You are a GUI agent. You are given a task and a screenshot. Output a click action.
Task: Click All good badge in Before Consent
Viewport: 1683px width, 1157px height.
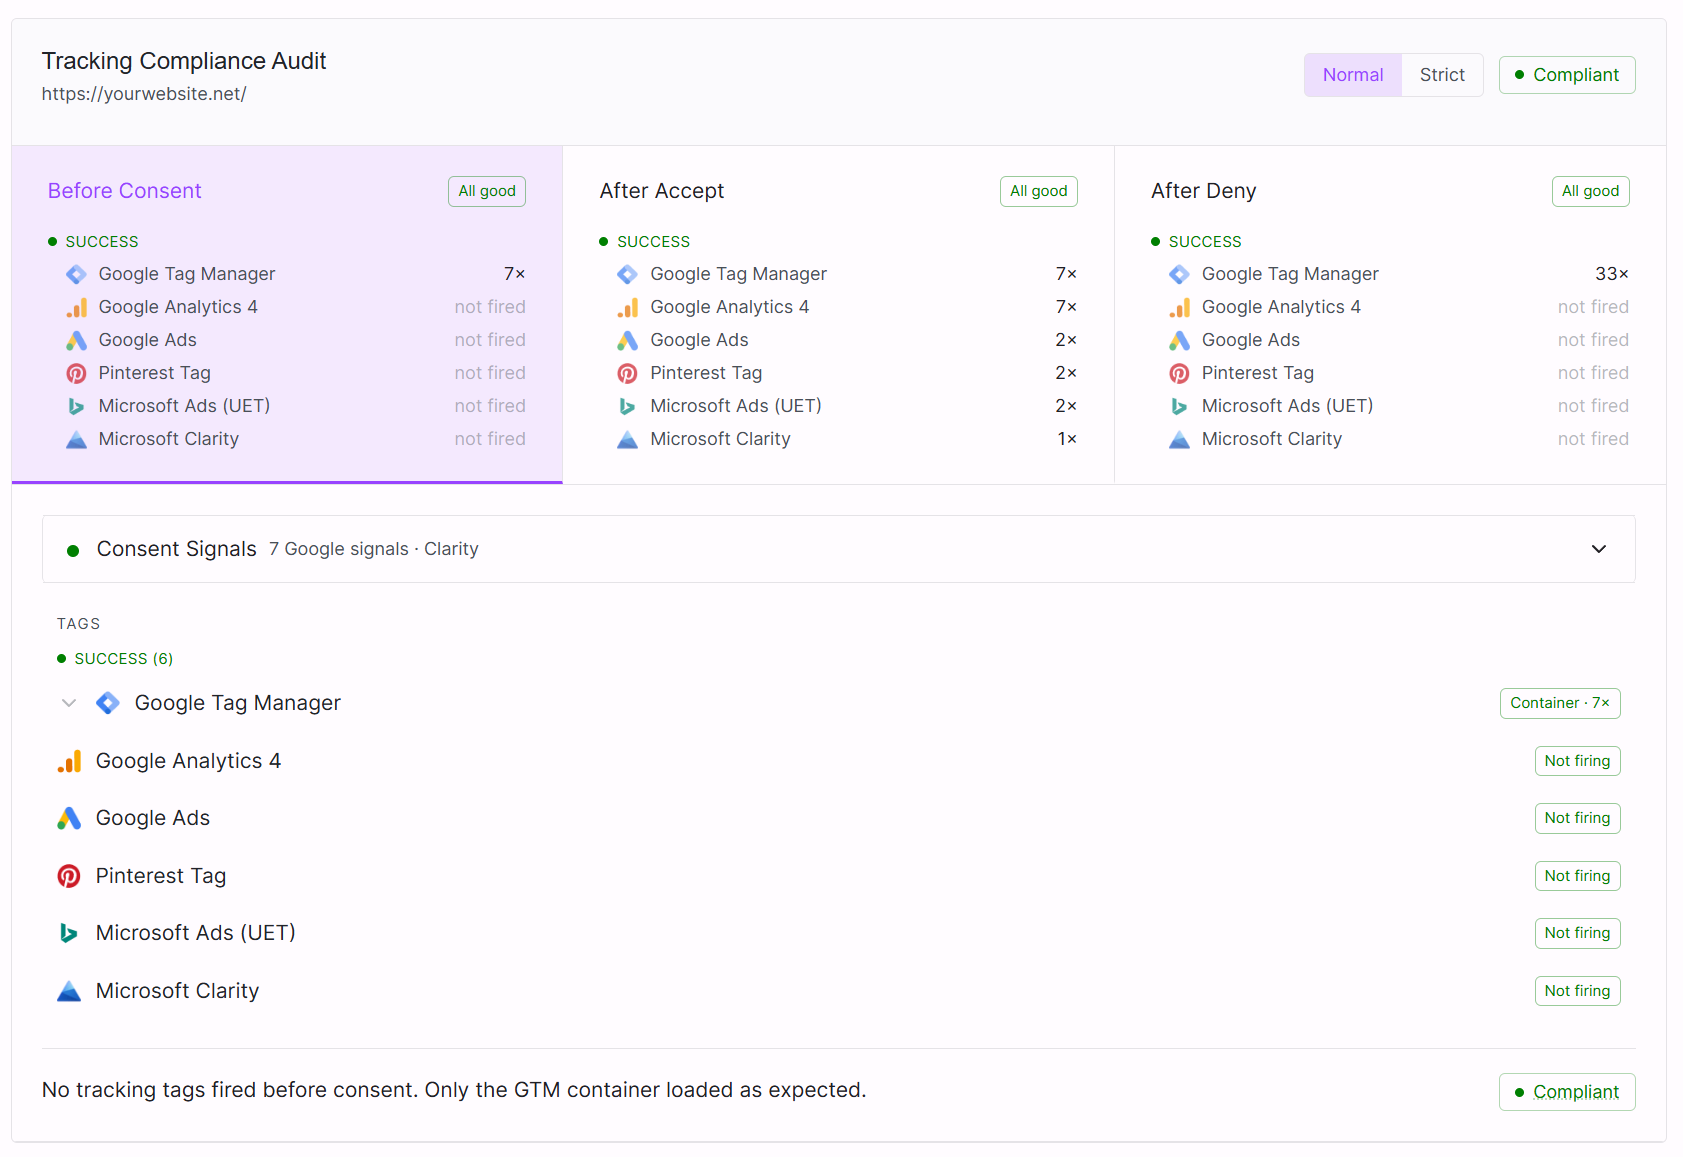click(x=487, y=191)
